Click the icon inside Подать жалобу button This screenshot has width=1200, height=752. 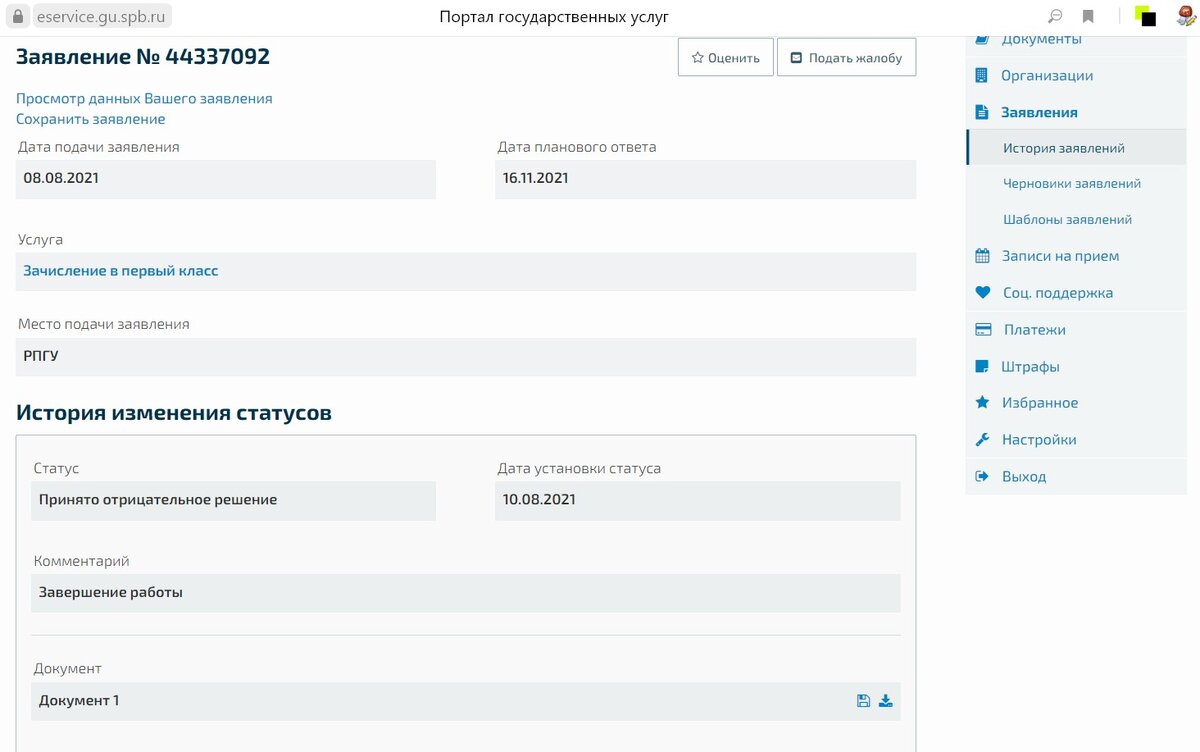click(797, 58)
